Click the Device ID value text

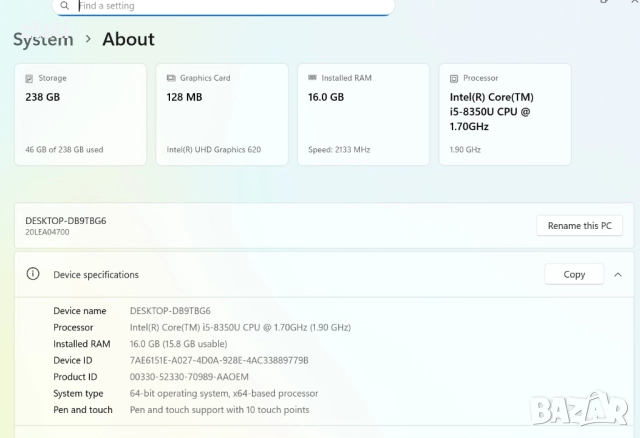tap(219, 360)
